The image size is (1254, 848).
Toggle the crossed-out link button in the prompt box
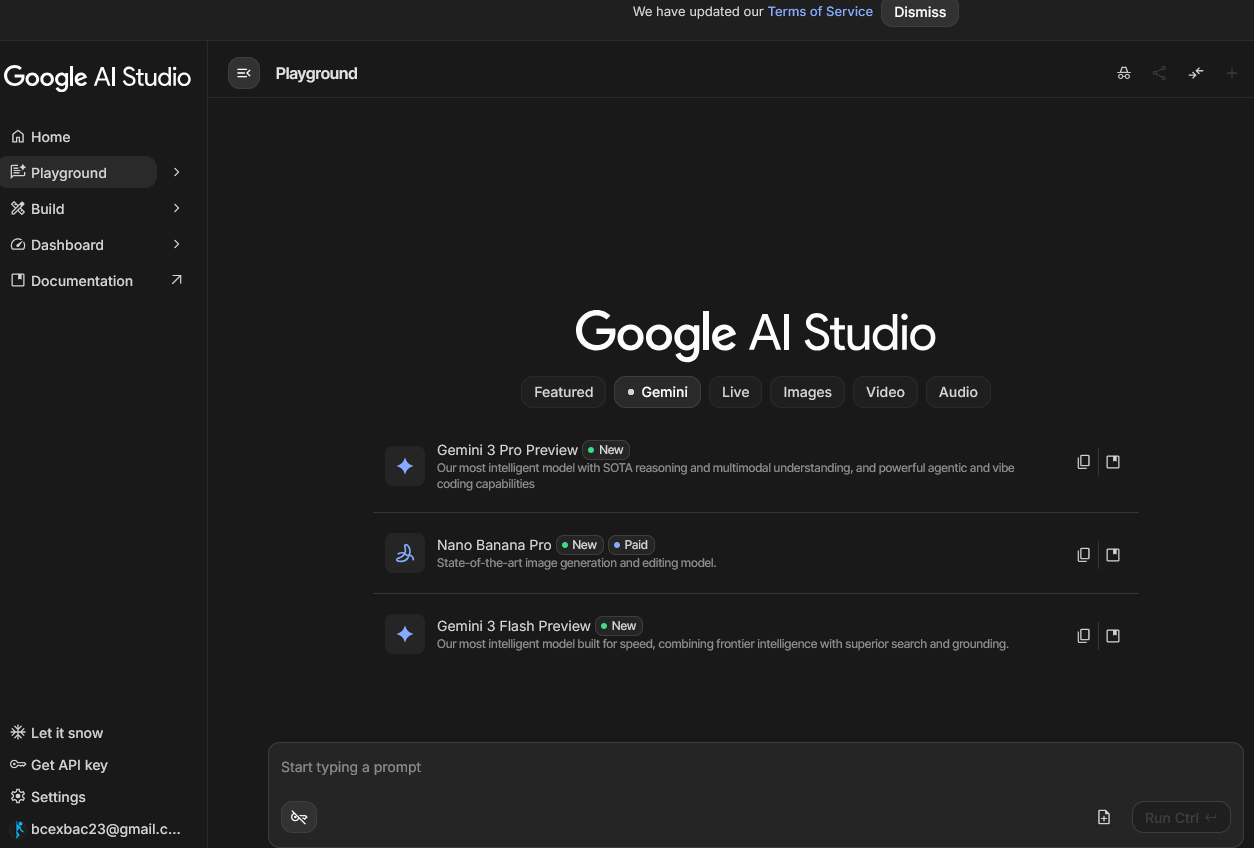coord(298,817)
